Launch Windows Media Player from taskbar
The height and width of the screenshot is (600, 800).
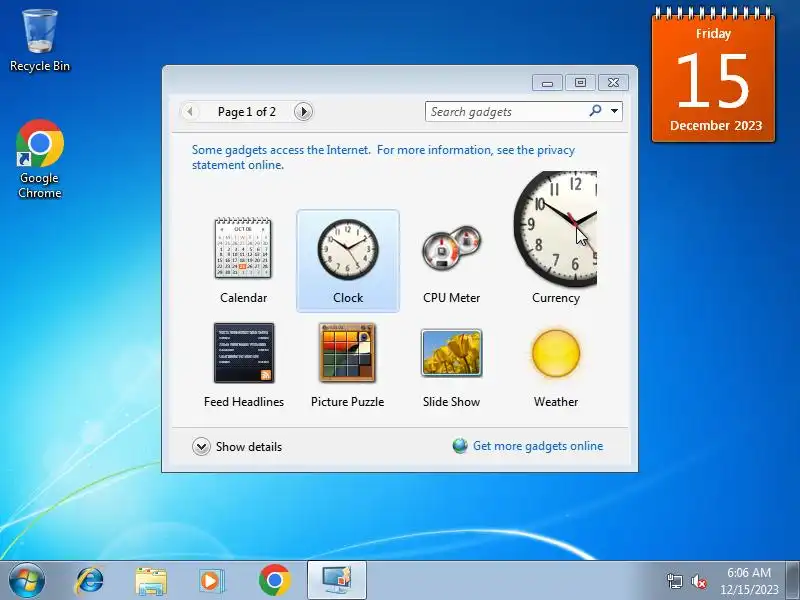click(x=211, y=581)
